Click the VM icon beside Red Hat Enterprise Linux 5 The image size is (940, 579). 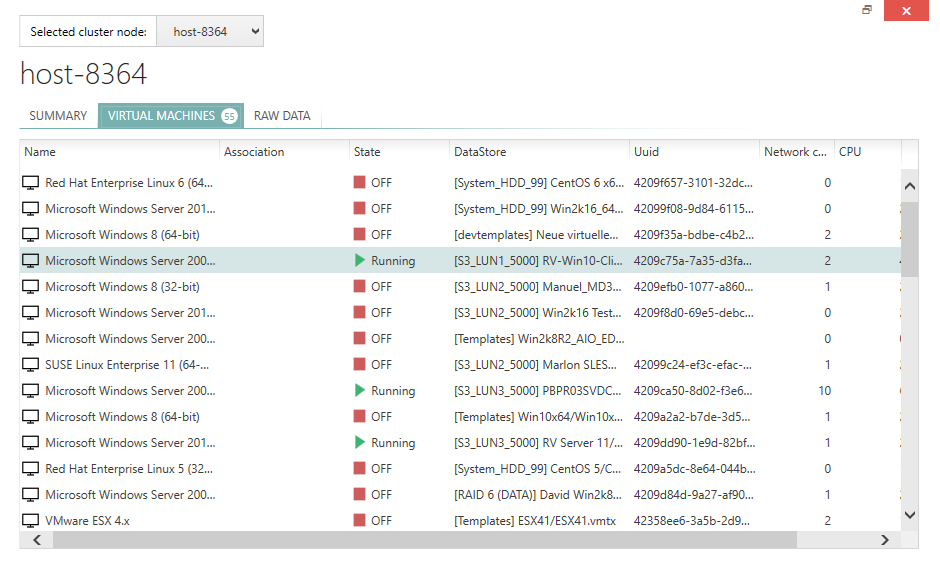[31, 468]
